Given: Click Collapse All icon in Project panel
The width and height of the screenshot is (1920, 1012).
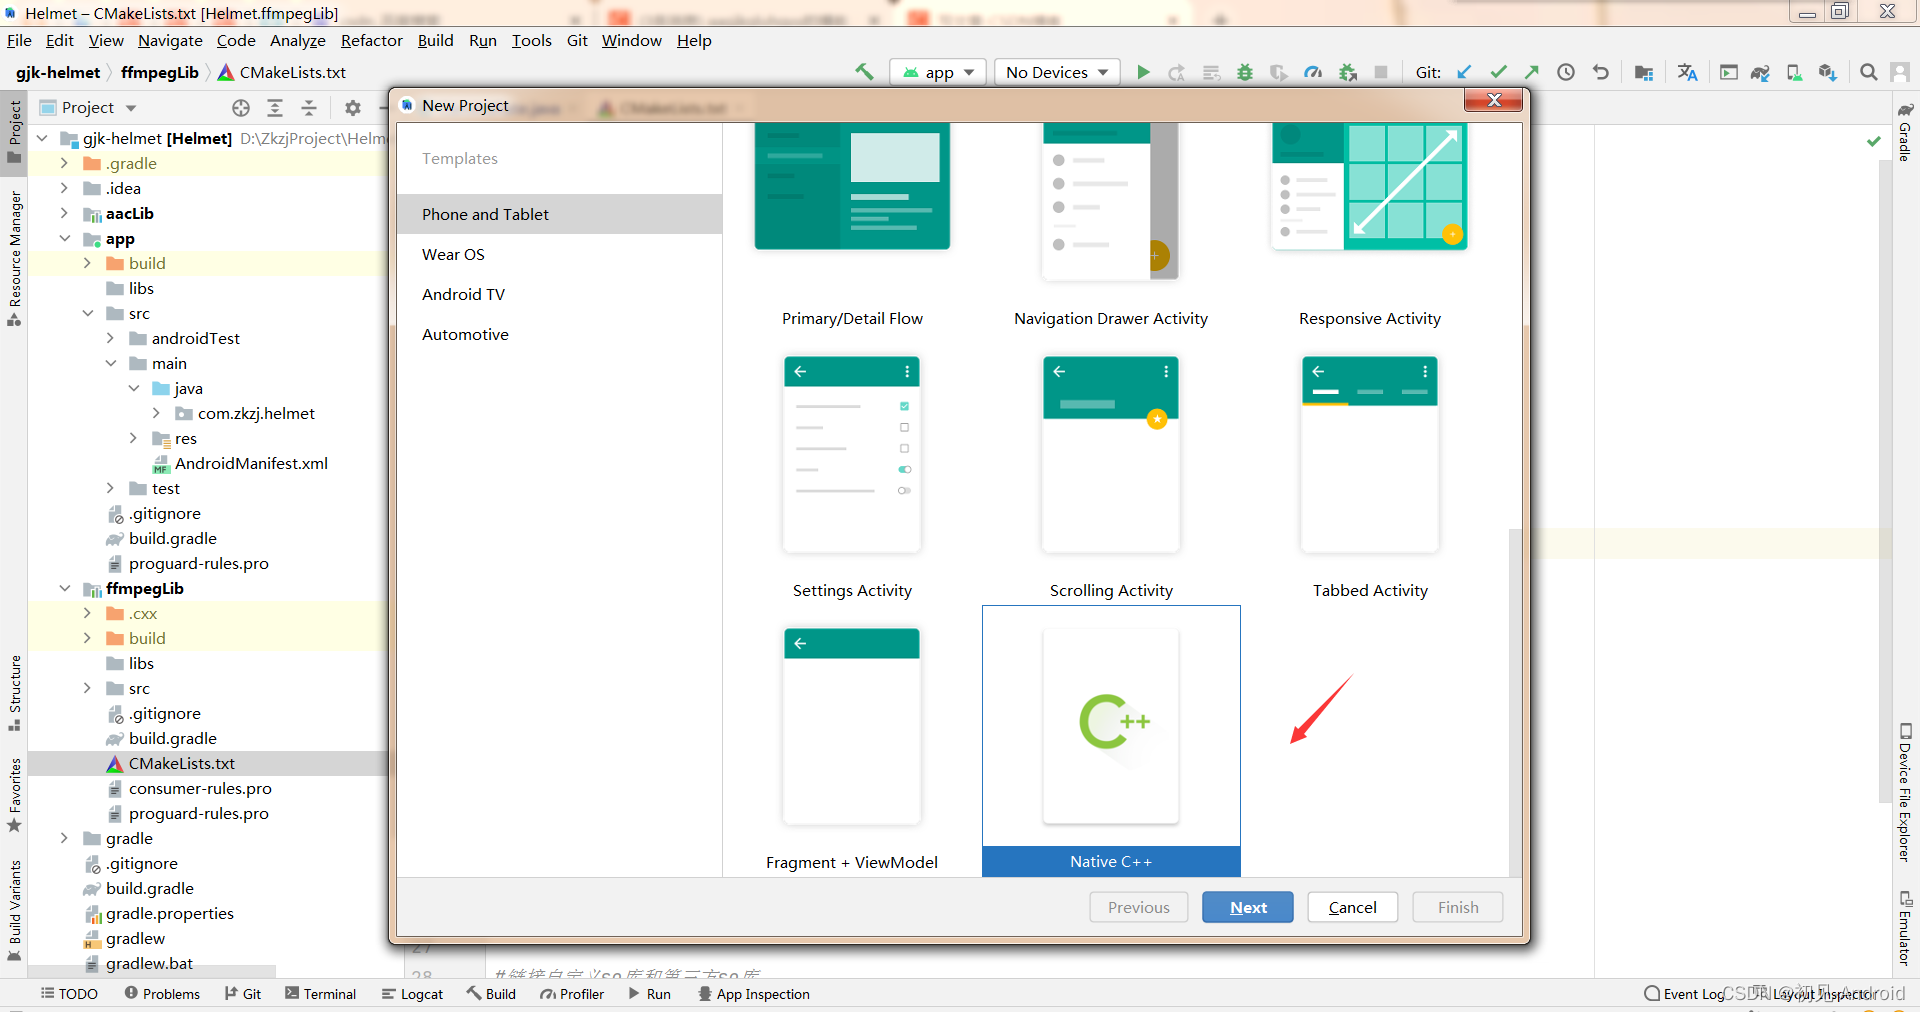Looking at the screenshot, I should pyautogui.click(x=309, y=107).
